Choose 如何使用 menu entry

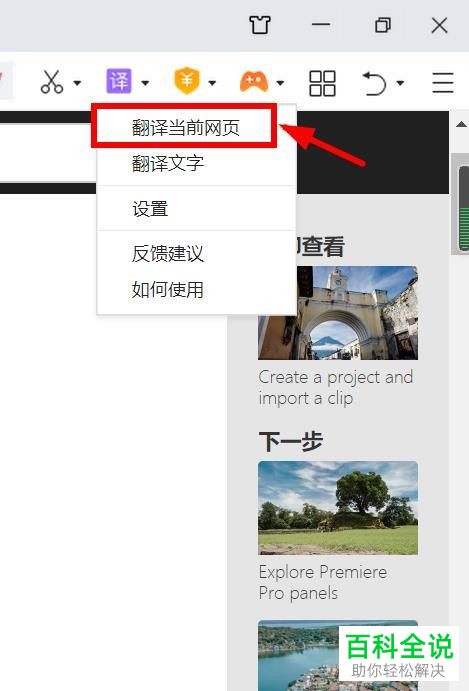[197, 290]
